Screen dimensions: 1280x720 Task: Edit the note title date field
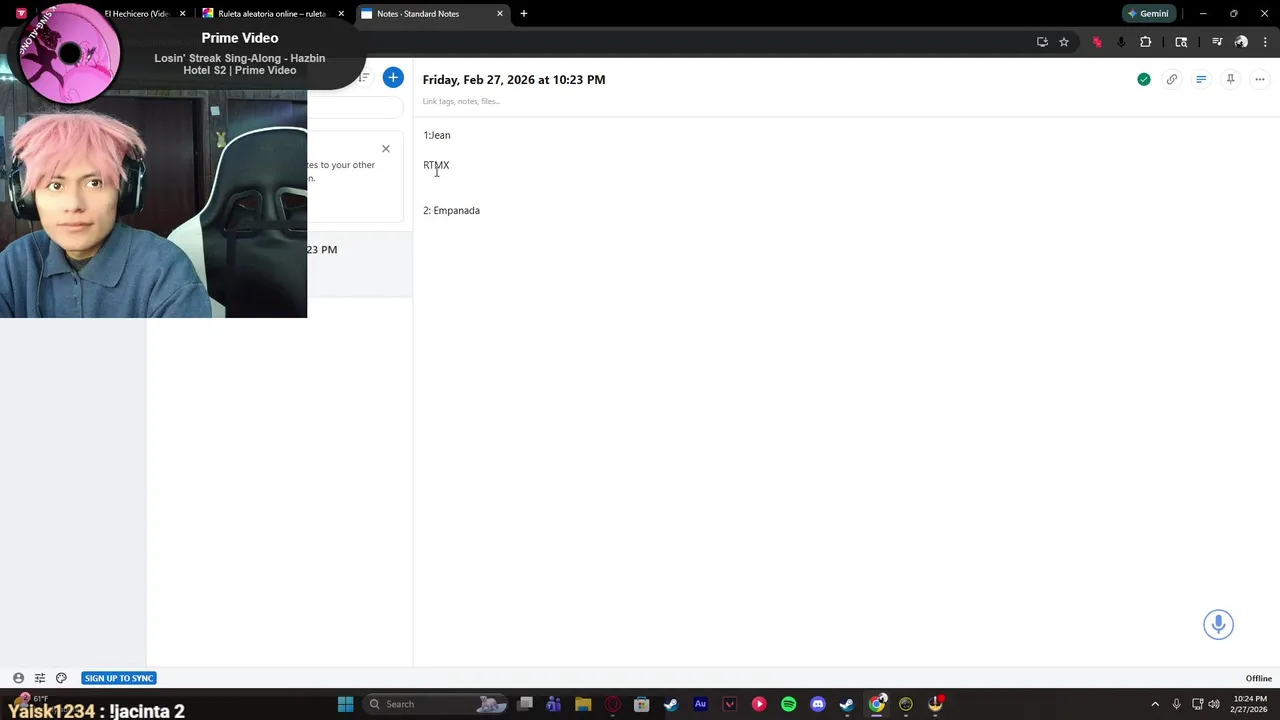(513, 80)
